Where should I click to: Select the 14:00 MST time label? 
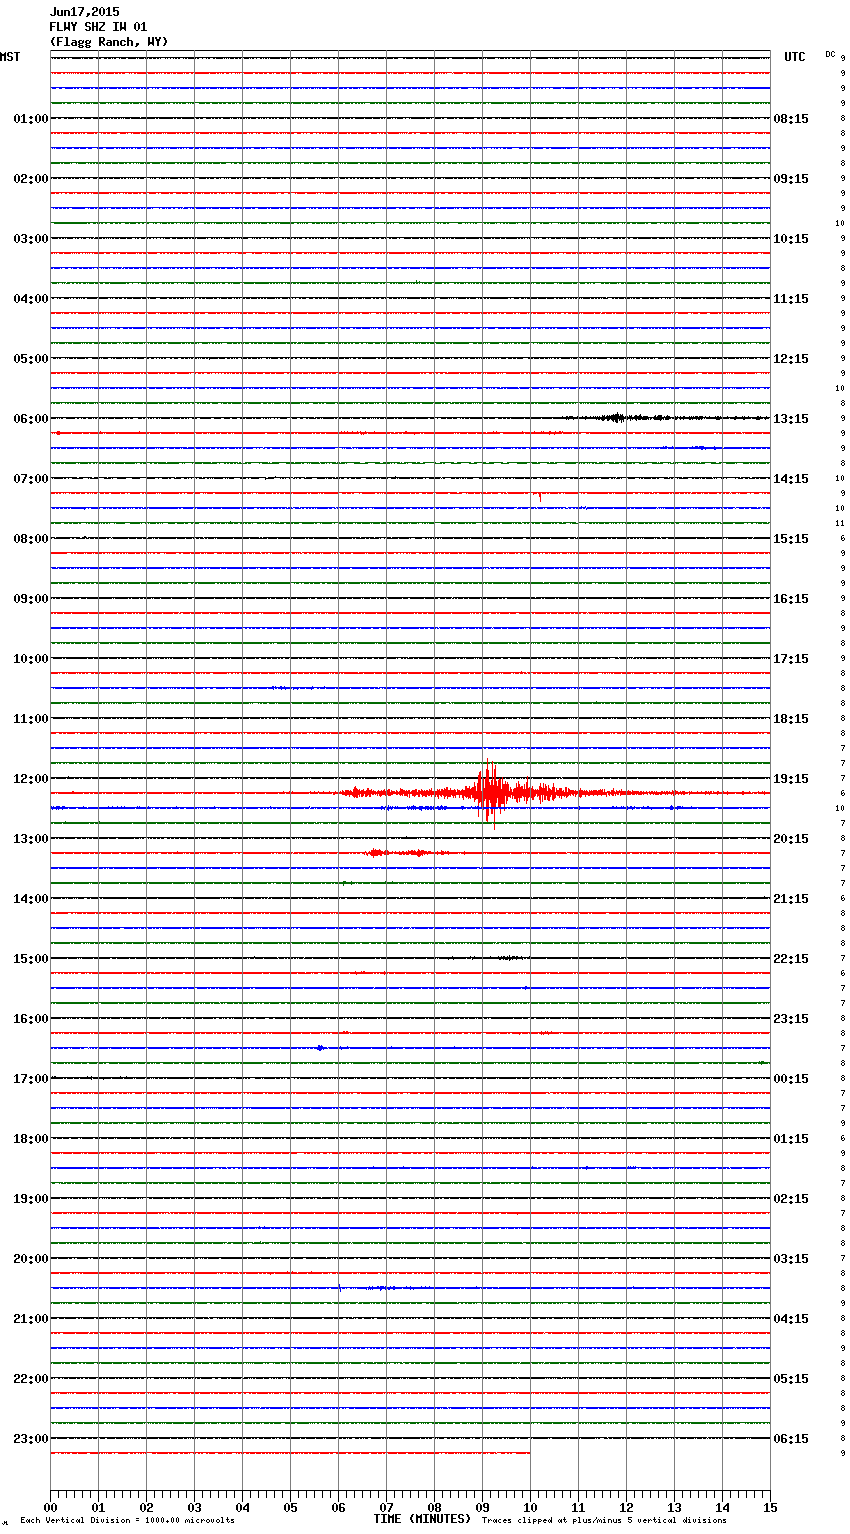[31, 899]
